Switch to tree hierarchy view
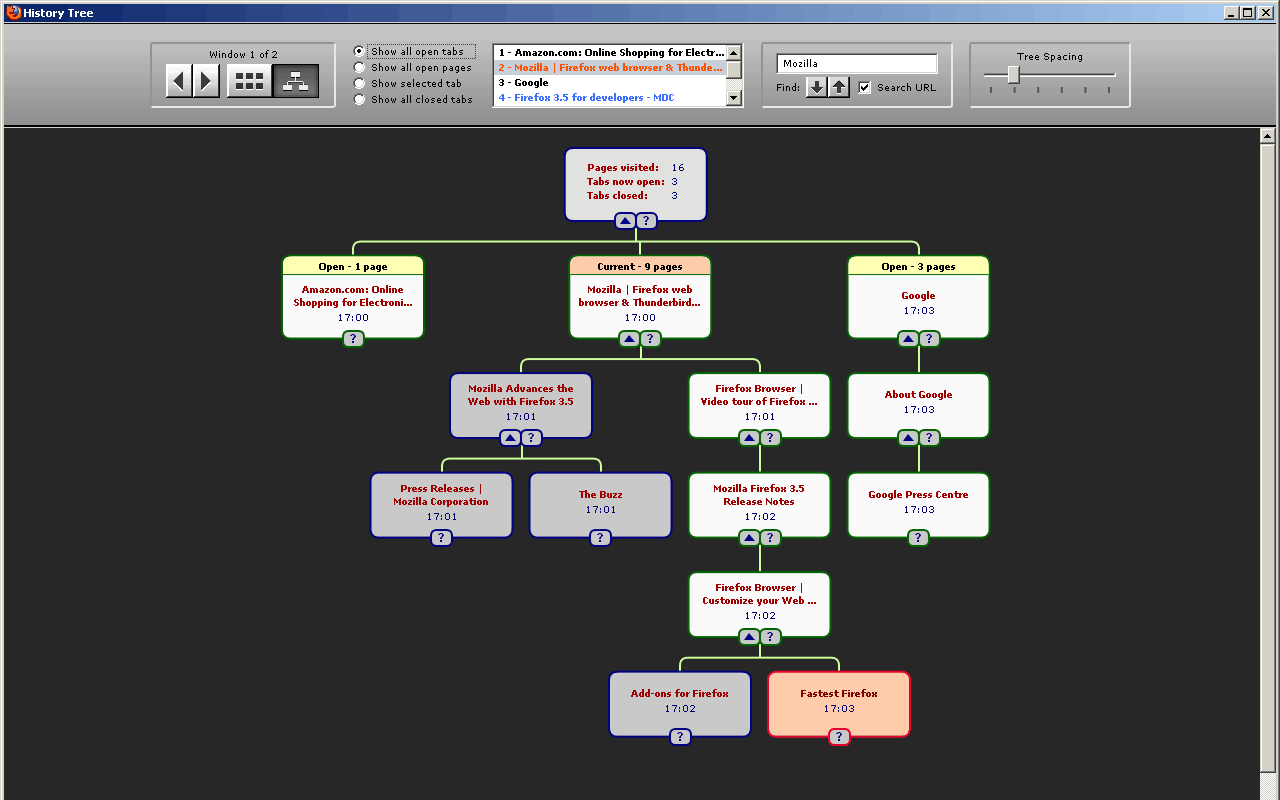This screenshot has width=1280, height=800. point(296,81)
